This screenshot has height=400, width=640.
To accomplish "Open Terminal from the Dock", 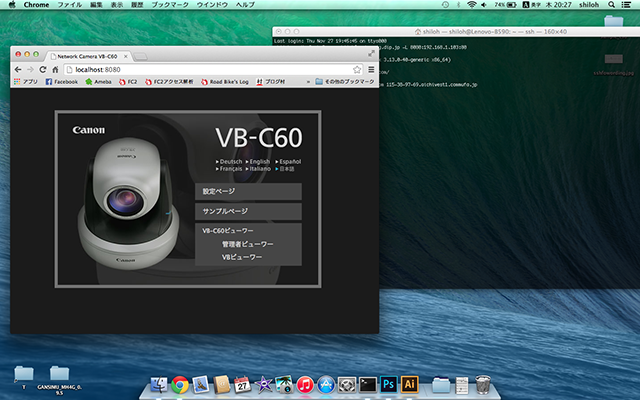I will coord(367,384).
